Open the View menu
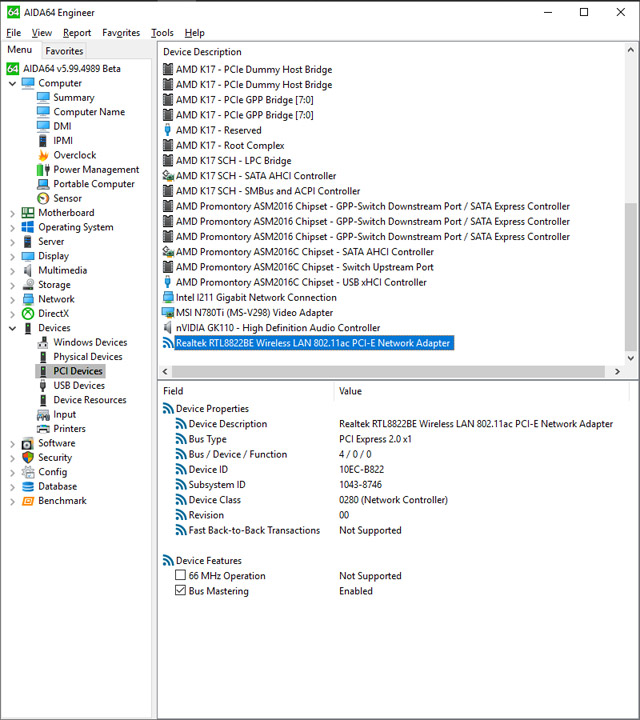640x720 pixels. 42,33
